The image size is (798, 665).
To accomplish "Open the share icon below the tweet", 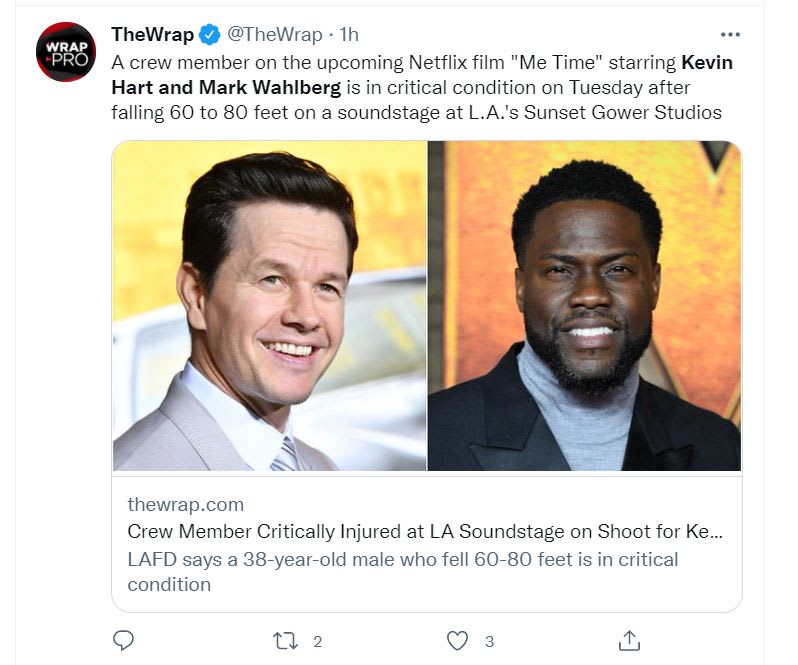I will 628,640.
